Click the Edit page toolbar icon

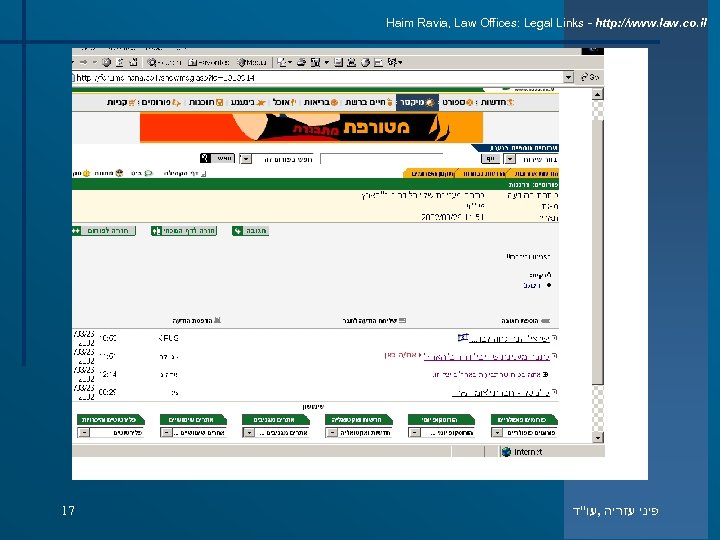pos(315,62)
